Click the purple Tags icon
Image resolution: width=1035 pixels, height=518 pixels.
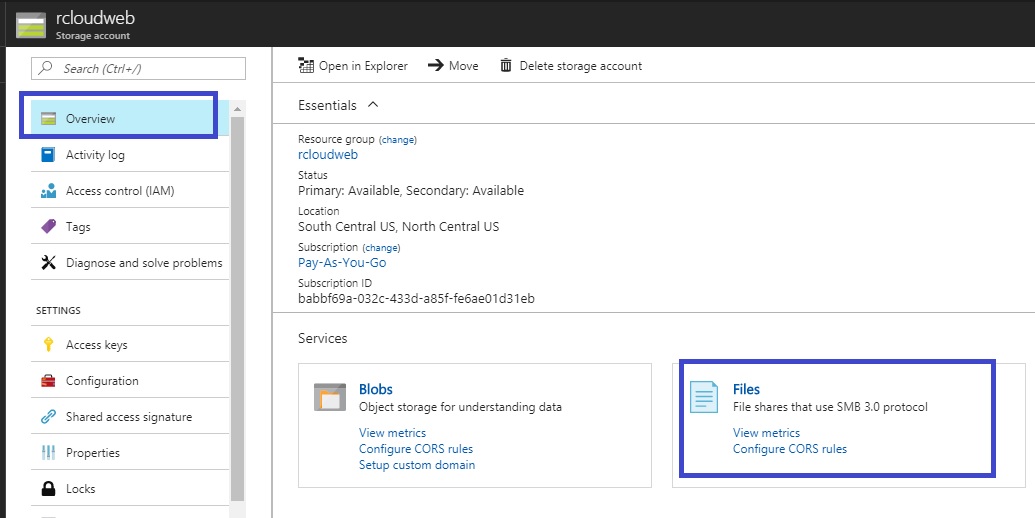click(x=47, y=227)
